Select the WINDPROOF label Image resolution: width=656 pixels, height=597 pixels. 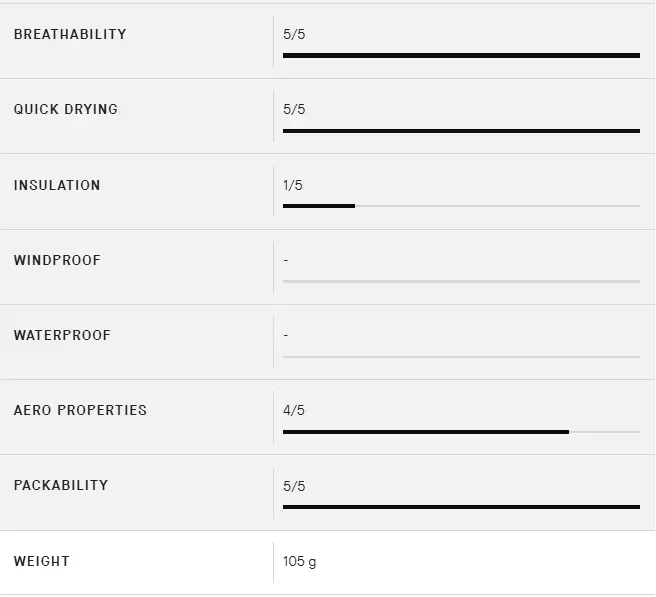[x=57, y=260]
